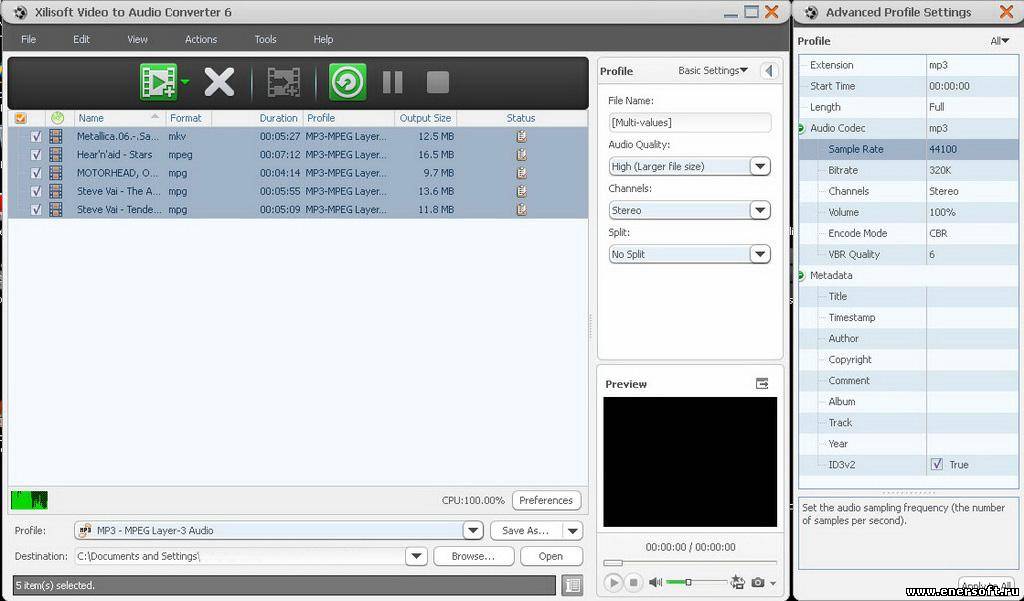Uncheck the Steve Vai - Tende... checkbox
Screen dimensions: 1024x601
(x=36, y=210)
